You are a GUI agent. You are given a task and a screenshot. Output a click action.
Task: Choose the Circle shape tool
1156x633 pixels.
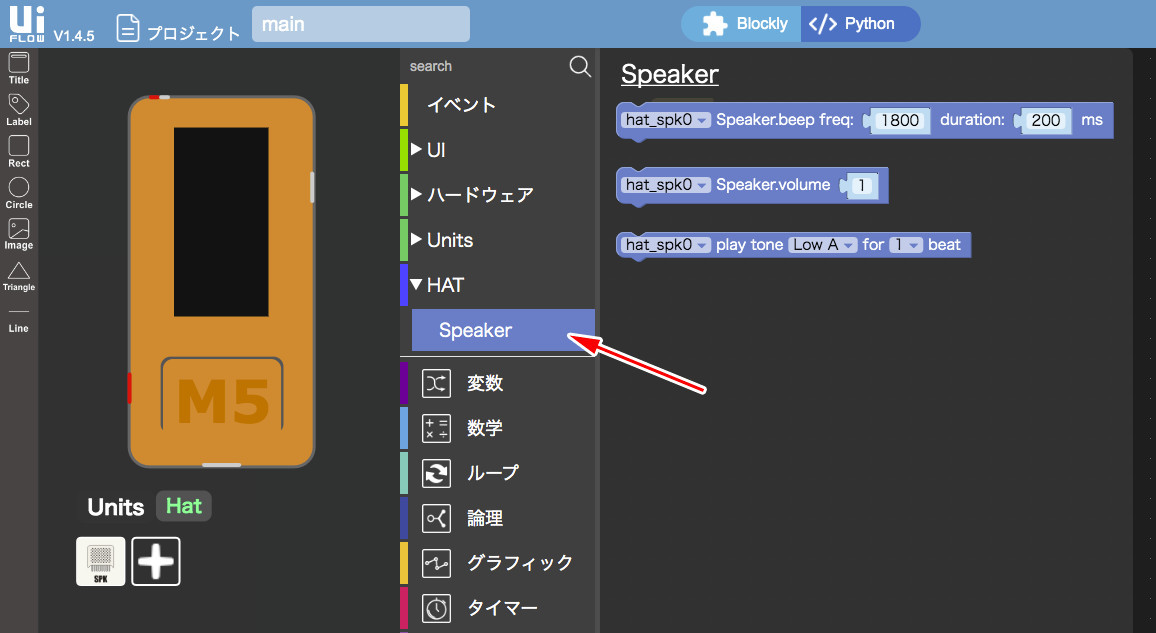click(x=18, y=190)
